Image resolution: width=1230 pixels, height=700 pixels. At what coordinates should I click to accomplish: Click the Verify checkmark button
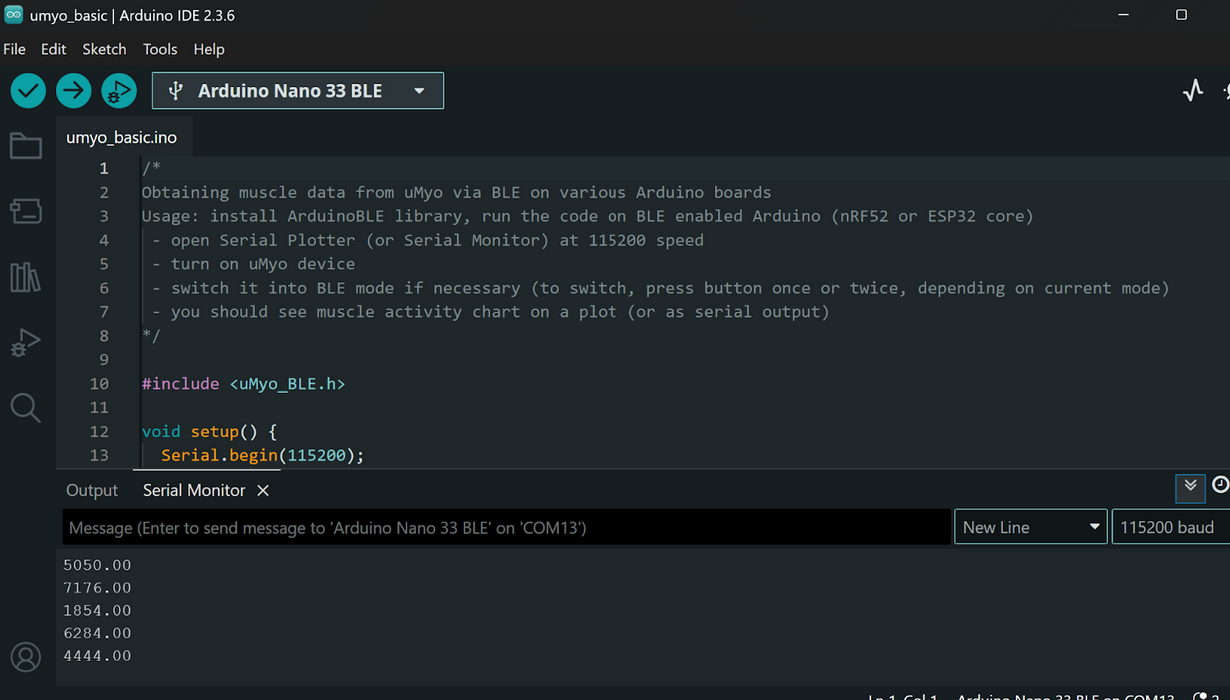click(28, 91)
